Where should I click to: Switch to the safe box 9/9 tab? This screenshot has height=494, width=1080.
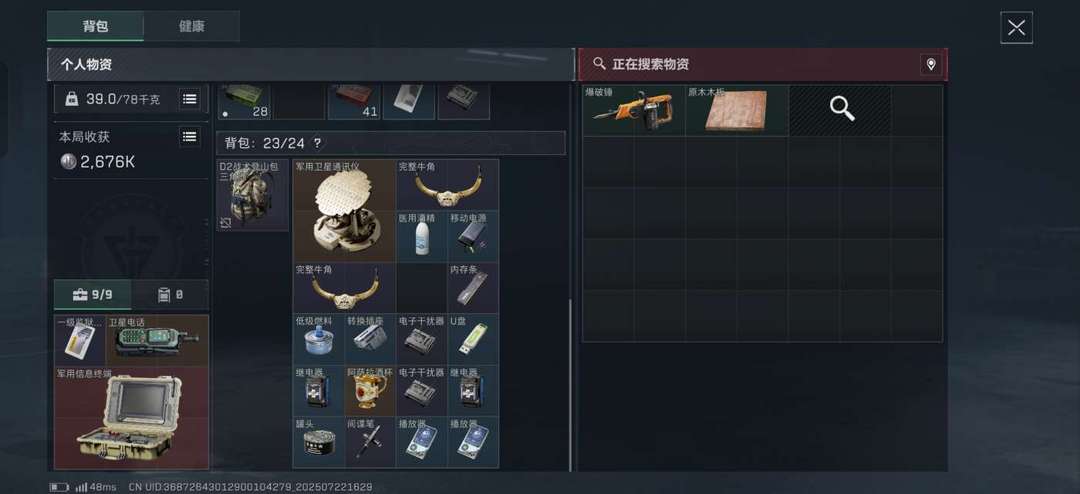(x=93, y=295)
